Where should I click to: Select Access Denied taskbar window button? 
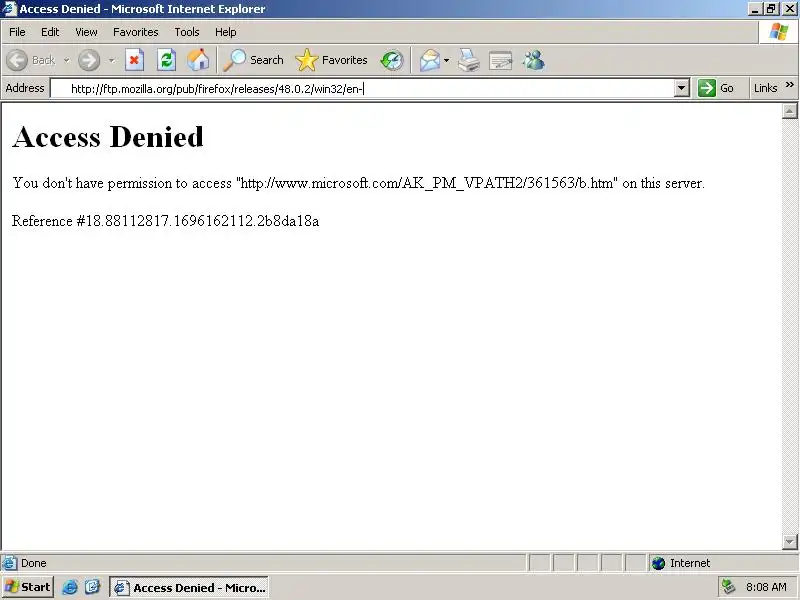click(x=189, y=588)
